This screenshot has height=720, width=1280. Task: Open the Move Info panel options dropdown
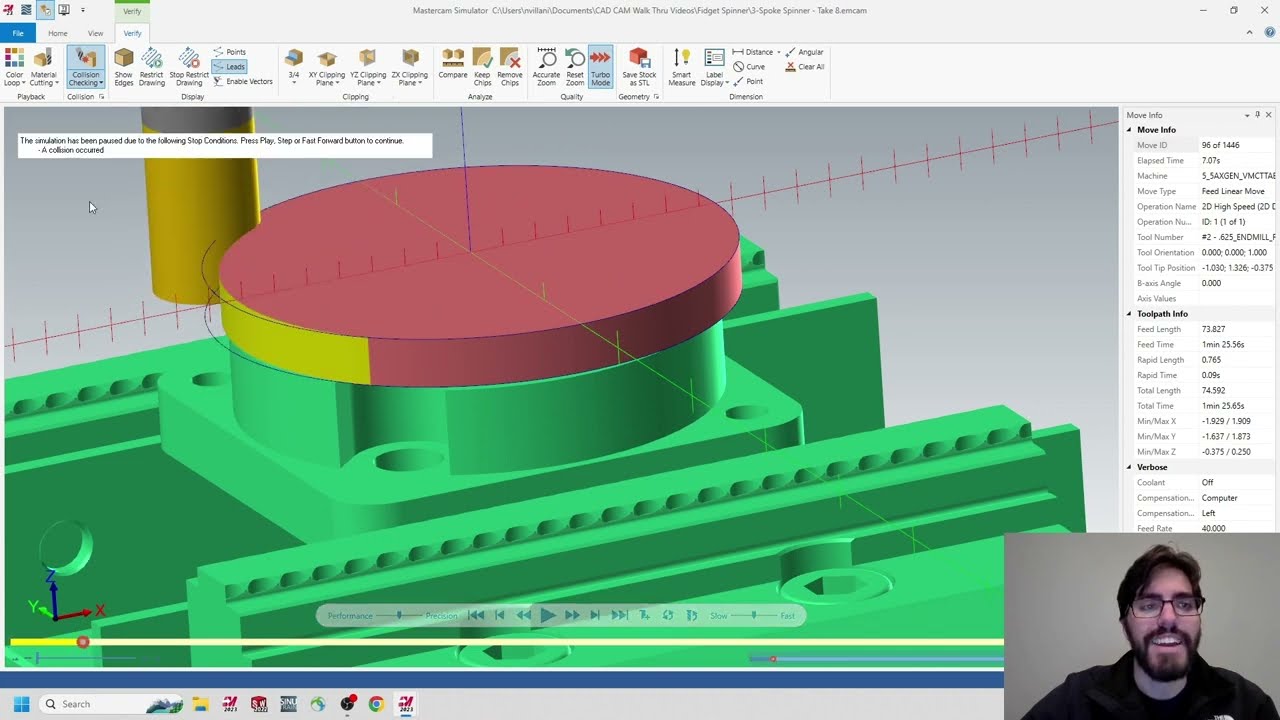pos(1247,115)
